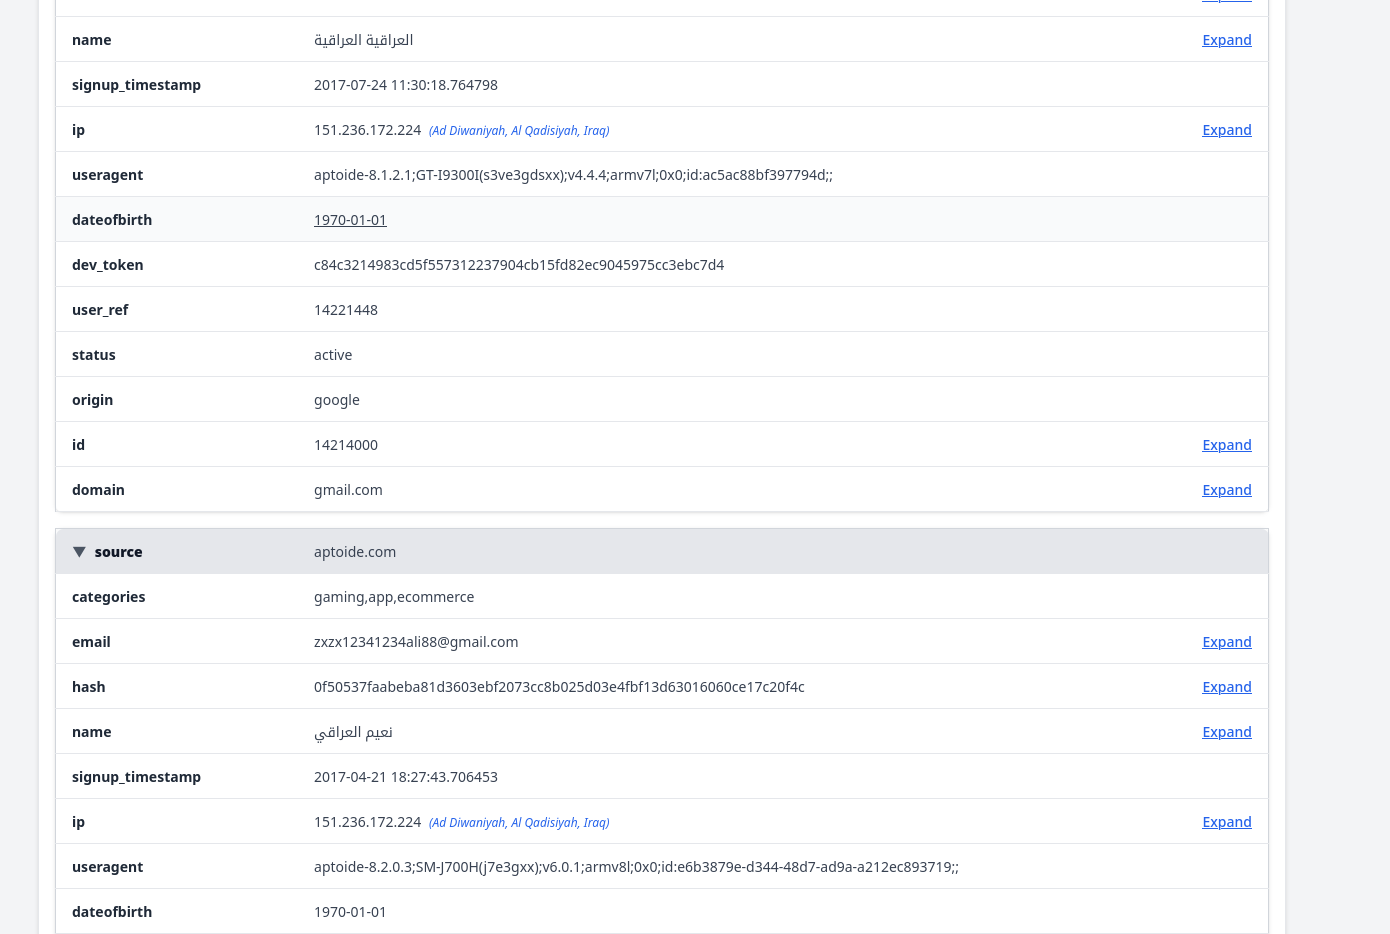Screen dimensions: 1390x934
Task: Expand the gmail.com domain row
Action: (1226, 490)
